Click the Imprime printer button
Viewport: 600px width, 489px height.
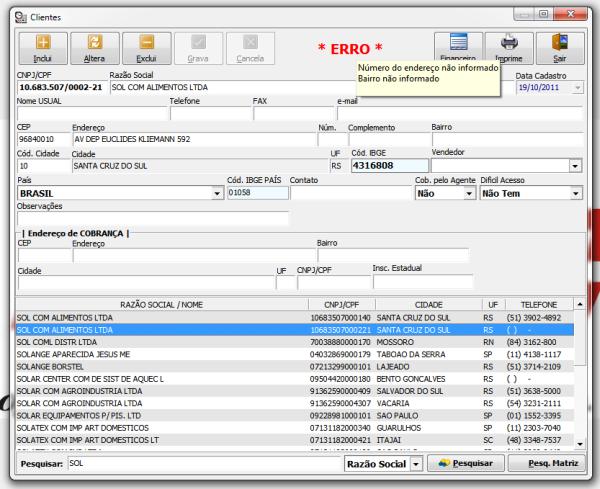click(509, 49)
